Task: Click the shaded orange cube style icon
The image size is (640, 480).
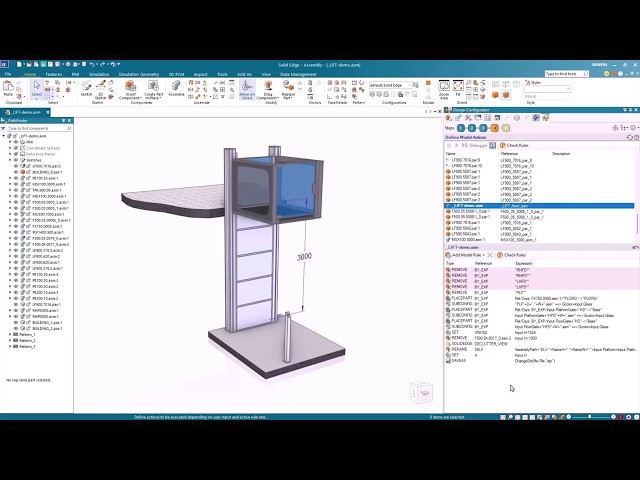Action: point(495,95)
